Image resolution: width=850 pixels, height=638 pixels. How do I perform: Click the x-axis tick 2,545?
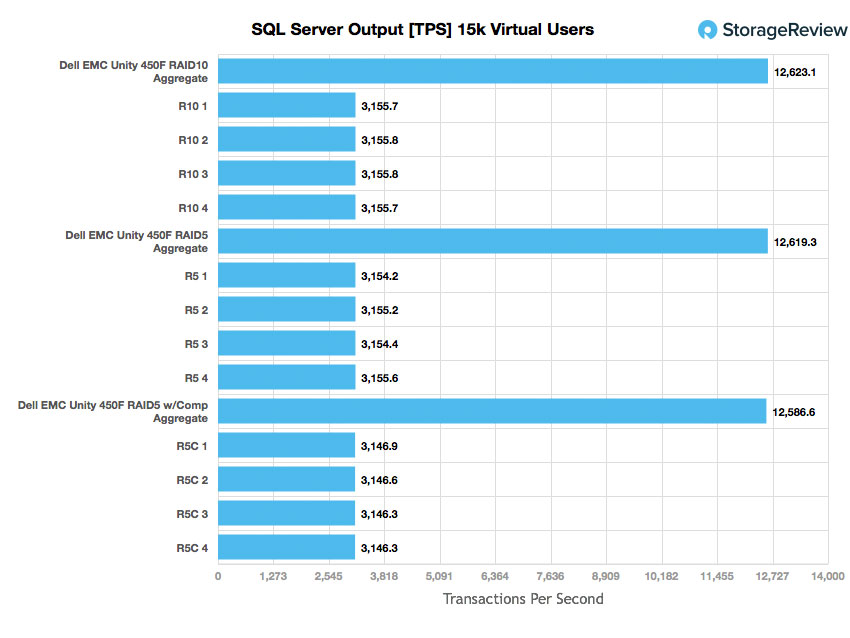(329, 576)
